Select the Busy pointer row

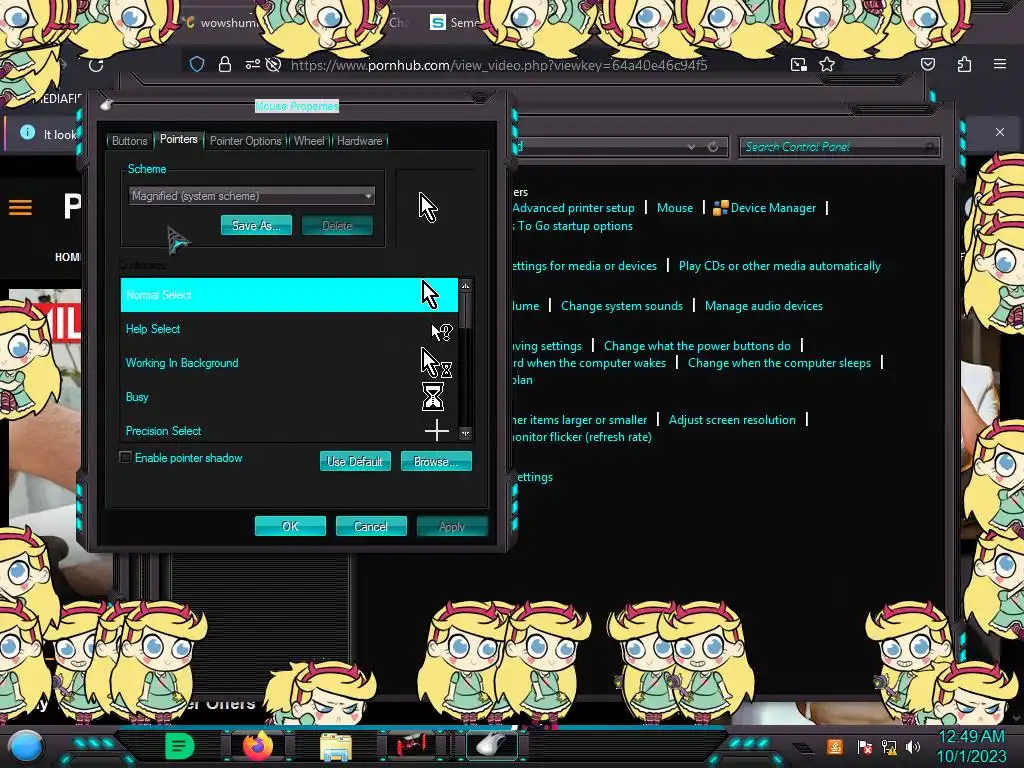tap(289, 397)
